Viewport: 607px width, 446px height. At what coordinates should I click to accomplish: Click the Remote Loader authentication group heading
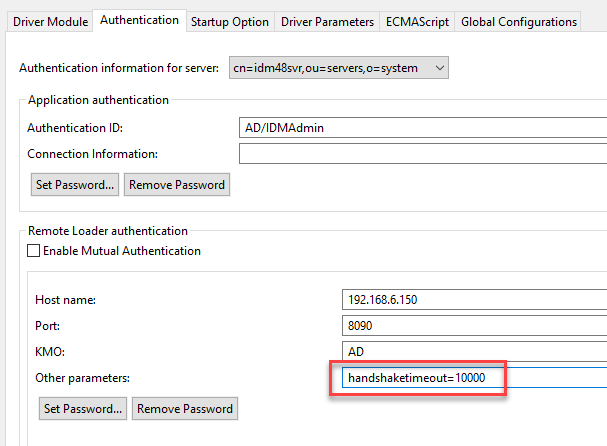coord(108,231)
